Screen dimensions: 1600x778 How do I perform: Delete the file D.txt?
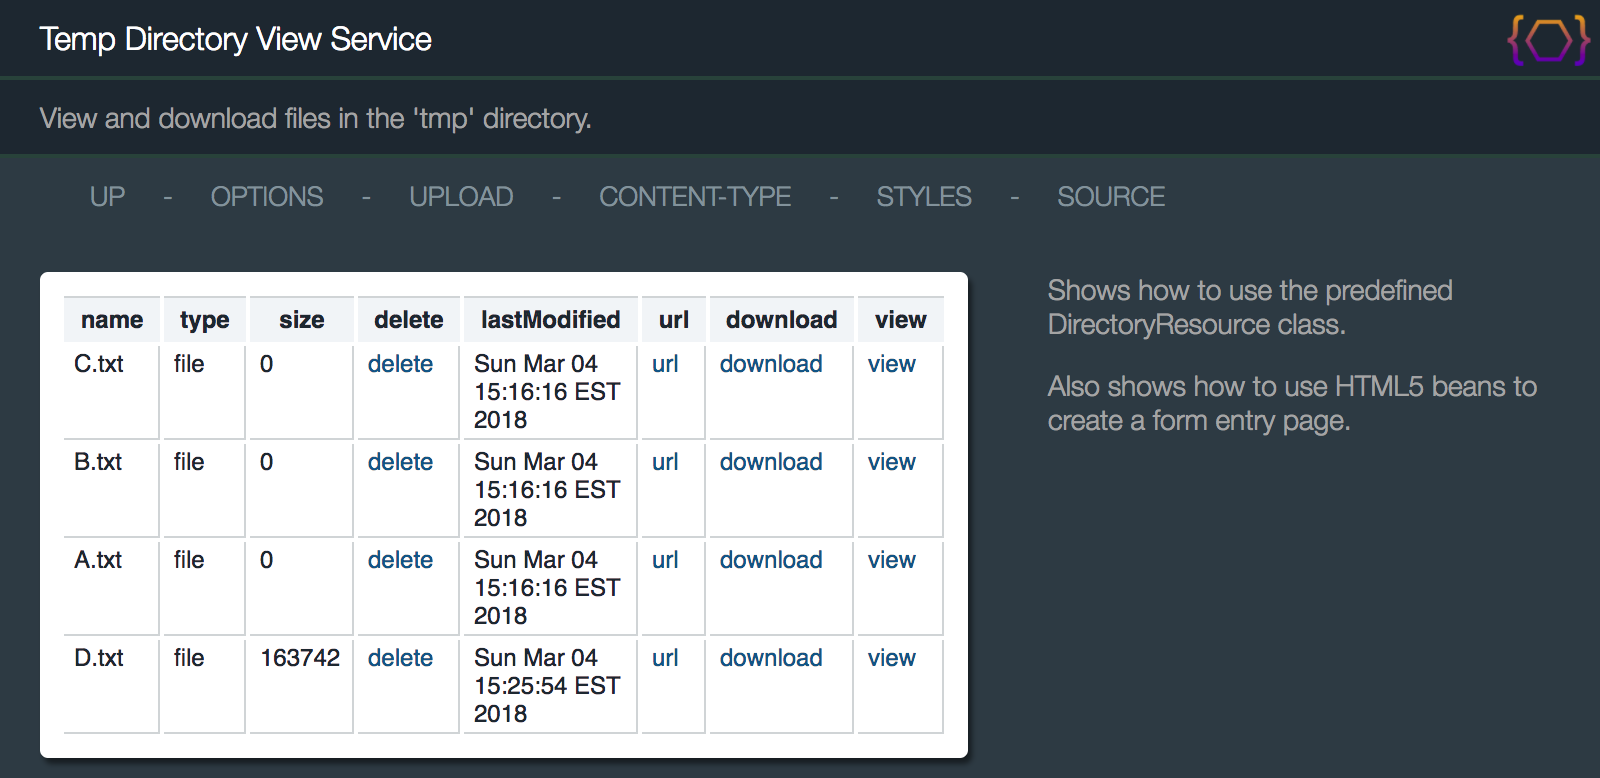coord(400,658)
